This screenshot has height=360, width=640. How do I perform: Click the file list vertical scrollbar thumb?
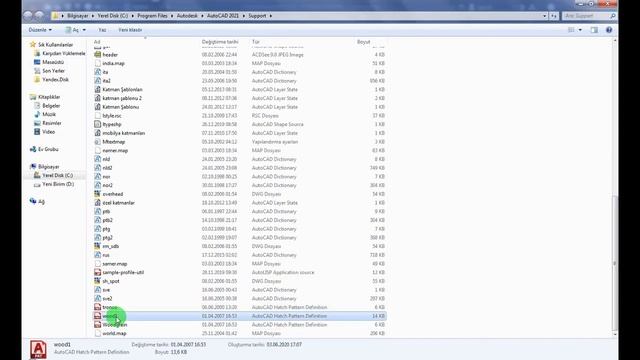coord(615,263)
